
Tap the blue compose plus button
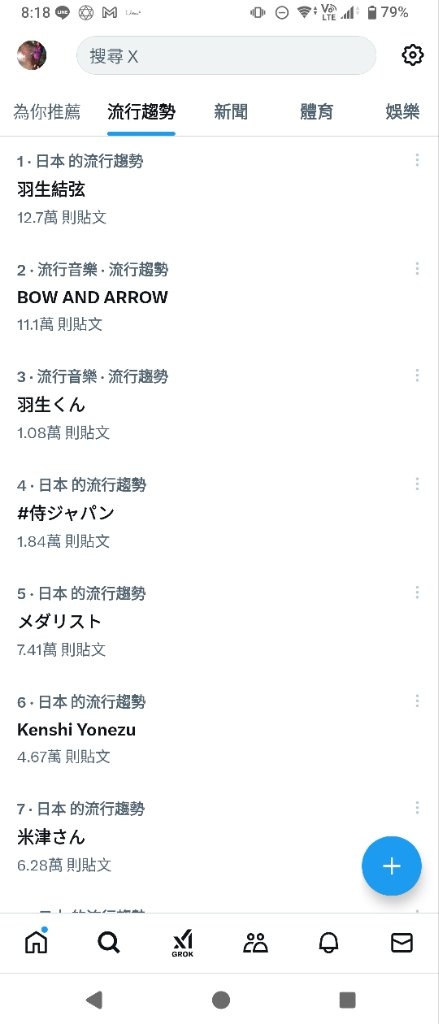pos(391,866)
